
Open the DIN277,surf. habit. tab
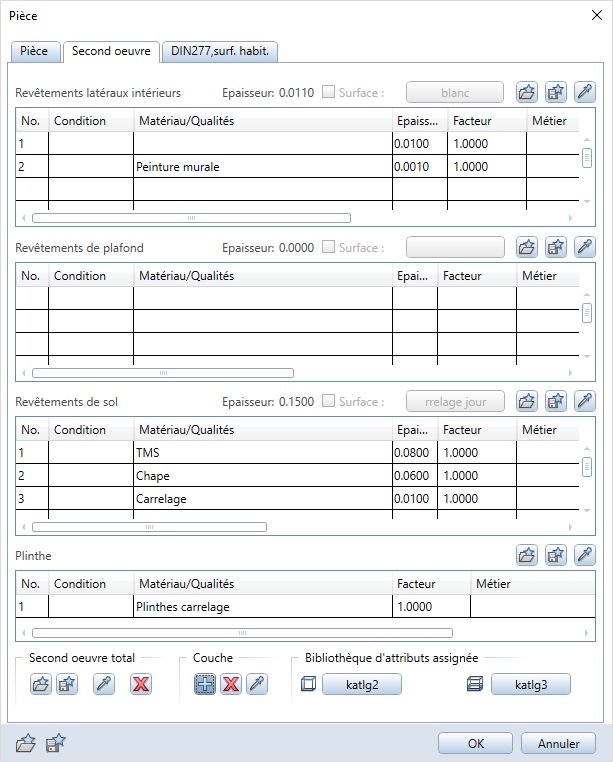(220, 52)
